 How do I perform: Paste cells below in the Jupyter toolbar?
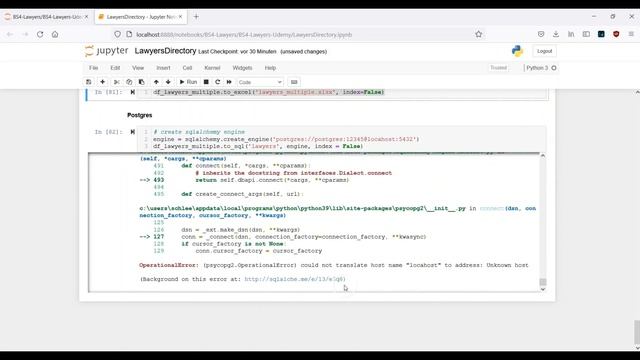(142, 82)
